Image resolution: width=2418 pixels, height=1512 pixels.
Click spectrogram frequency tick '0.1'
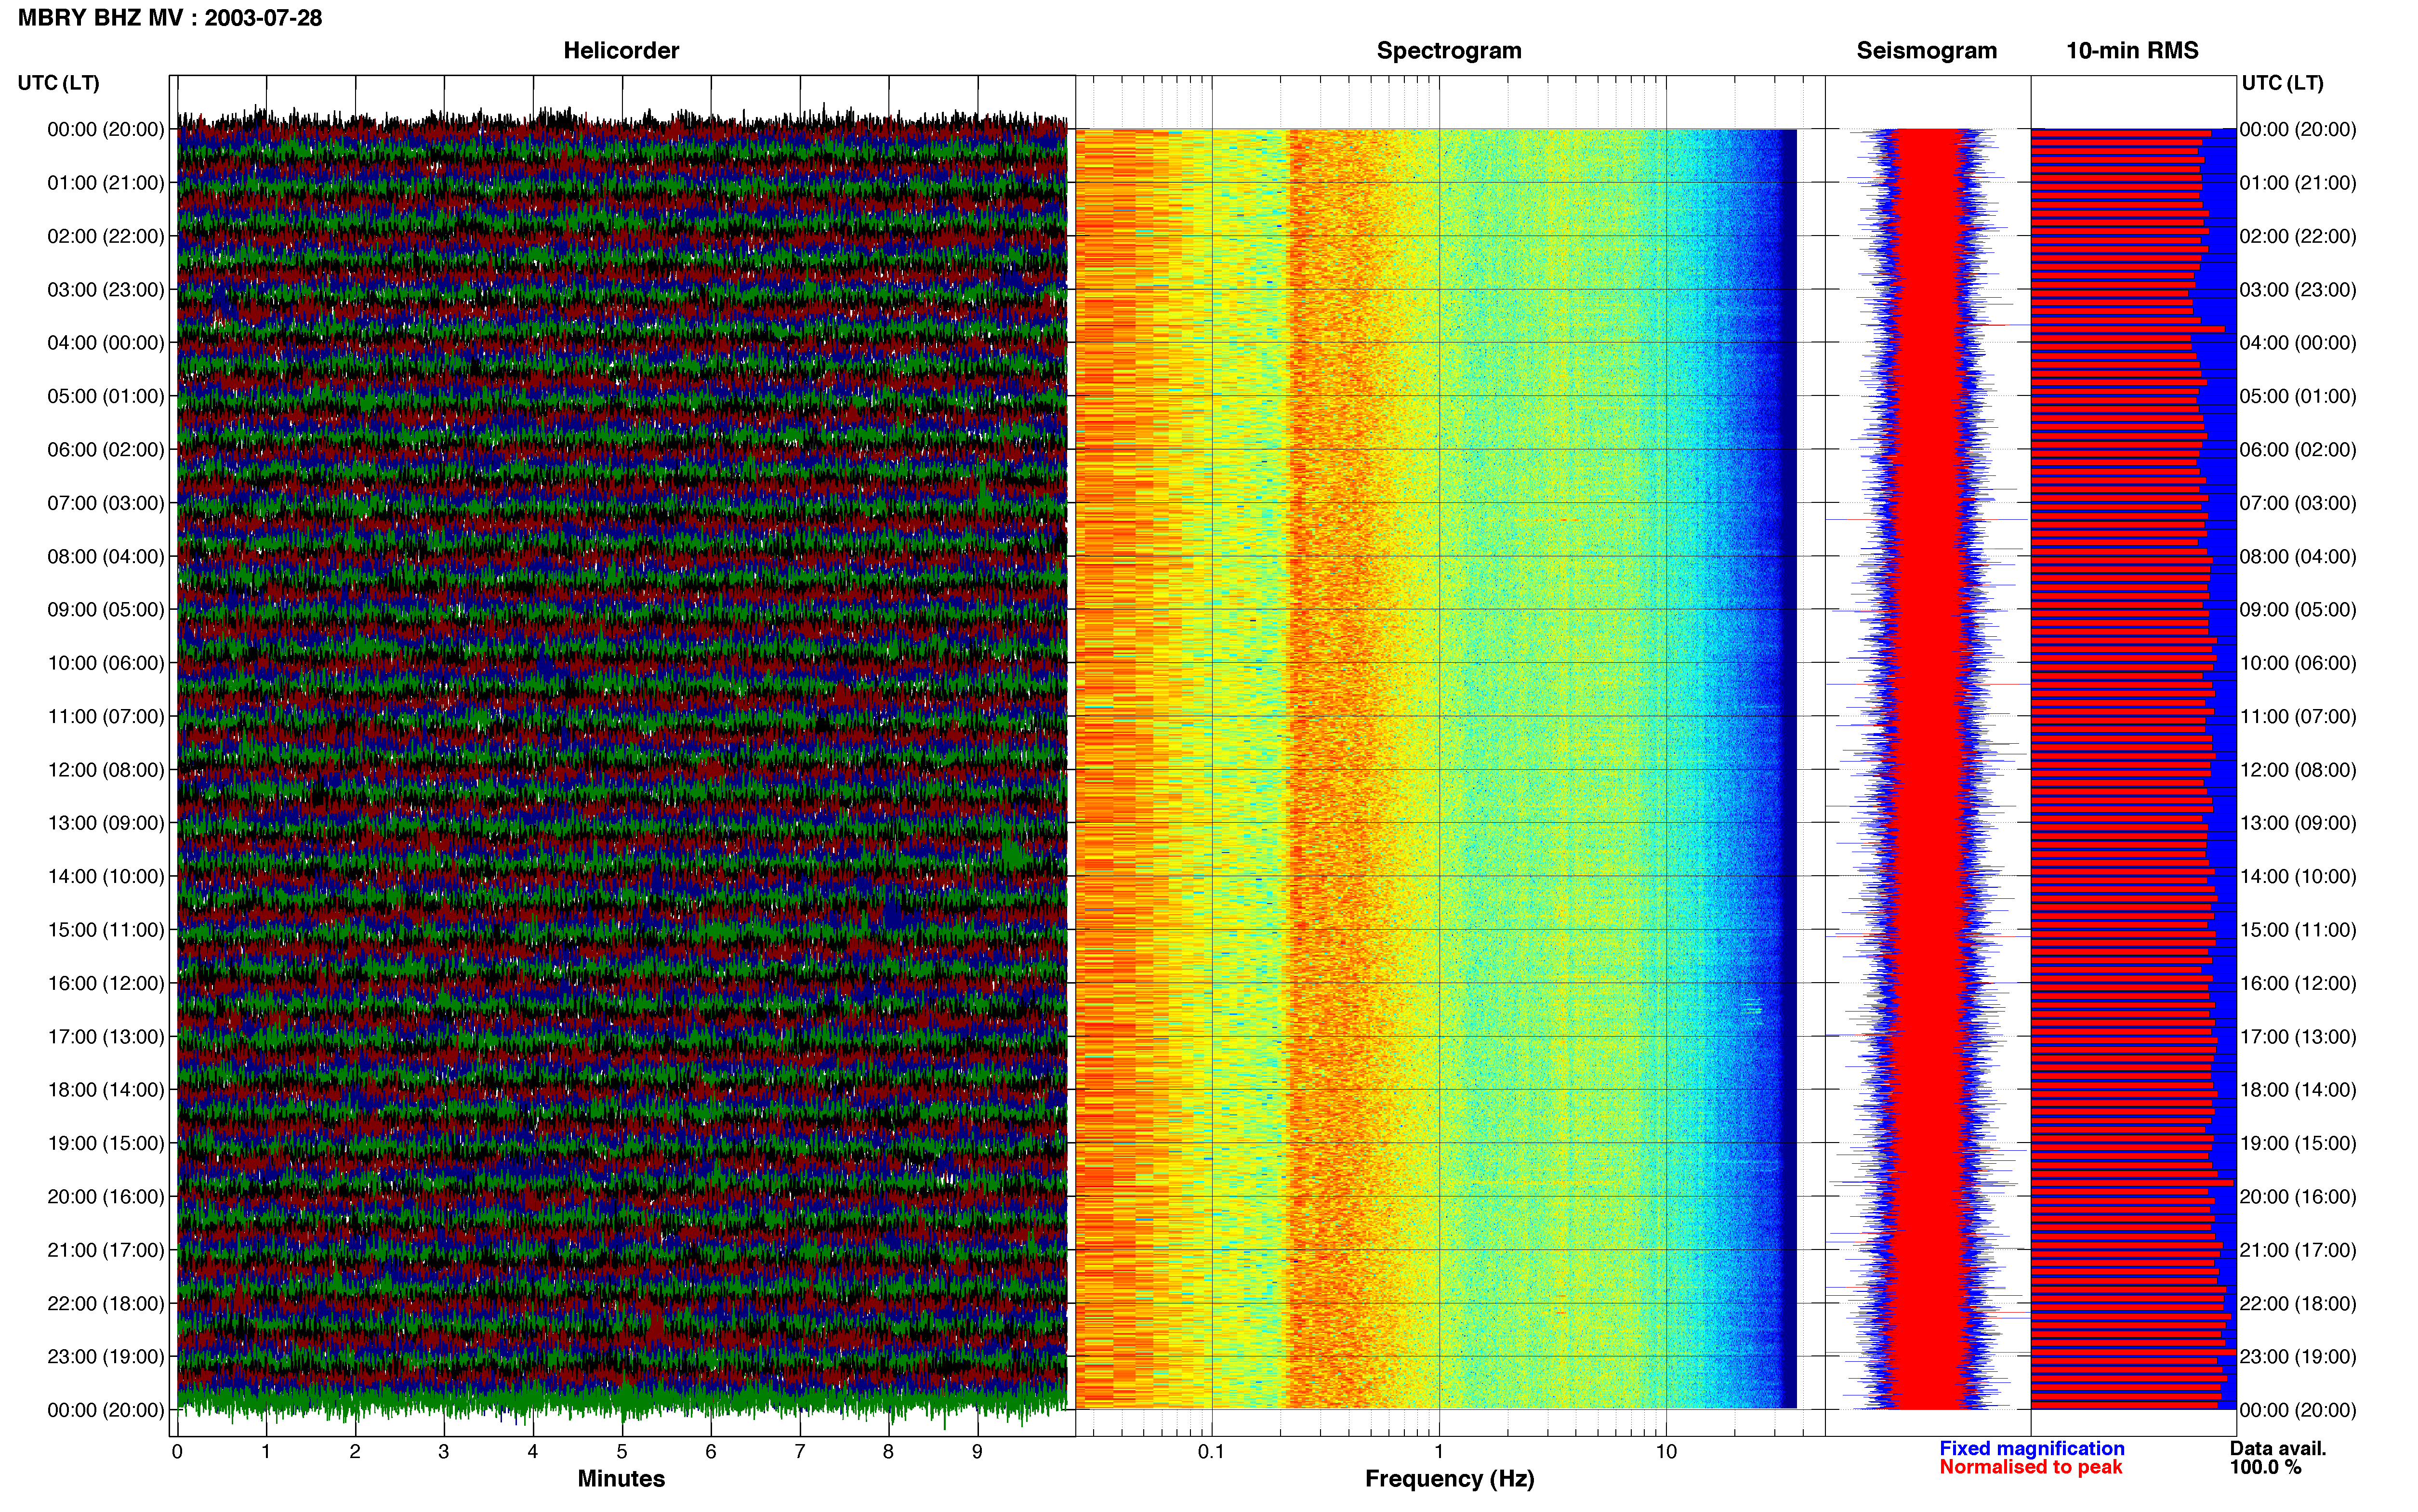[x=1211, y=1452]
